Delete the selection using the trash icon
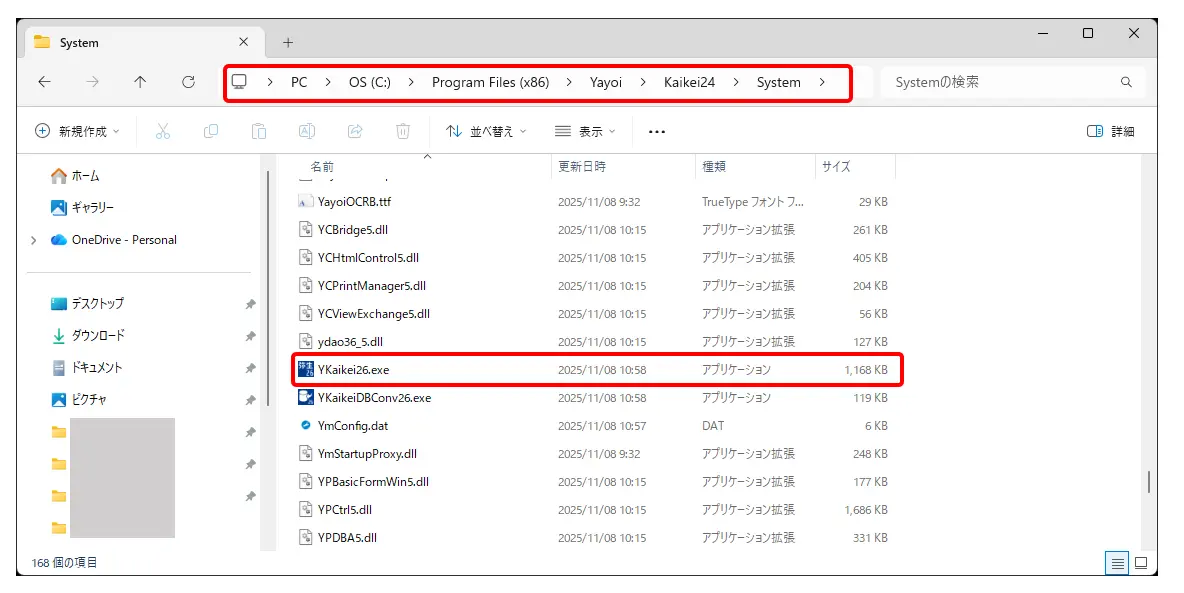Viewport: 1184px width, 593px height. (x=403, y=131)
